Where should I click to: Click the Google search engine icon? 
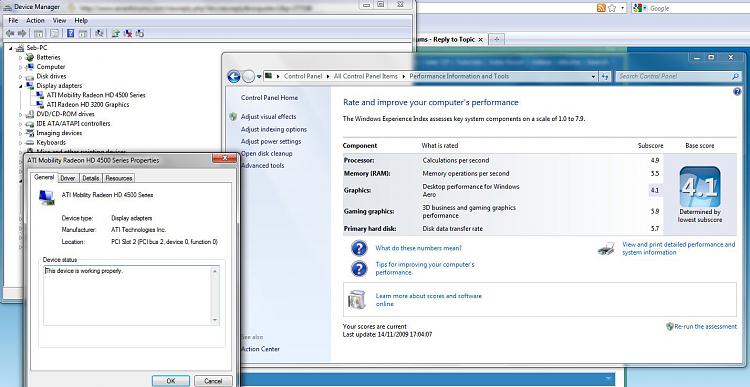coord(638,8)
